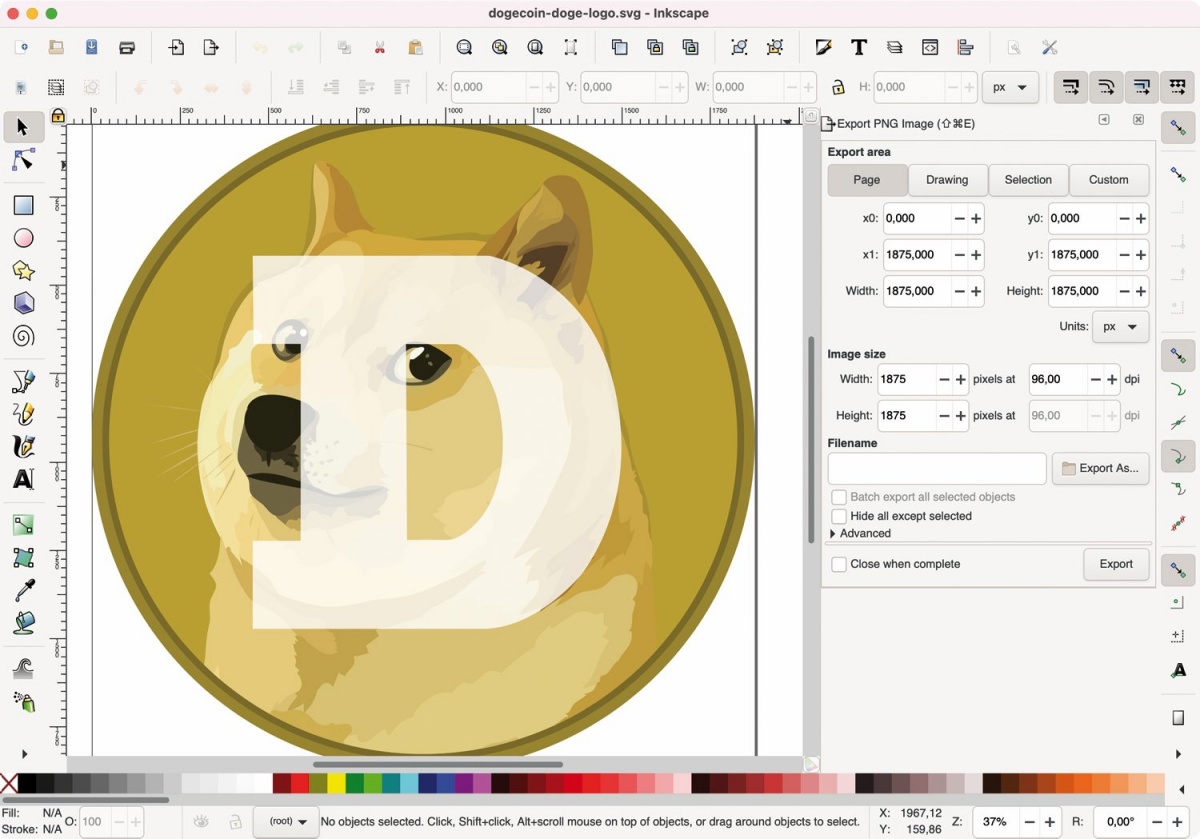Print the document

coord(127,47)
